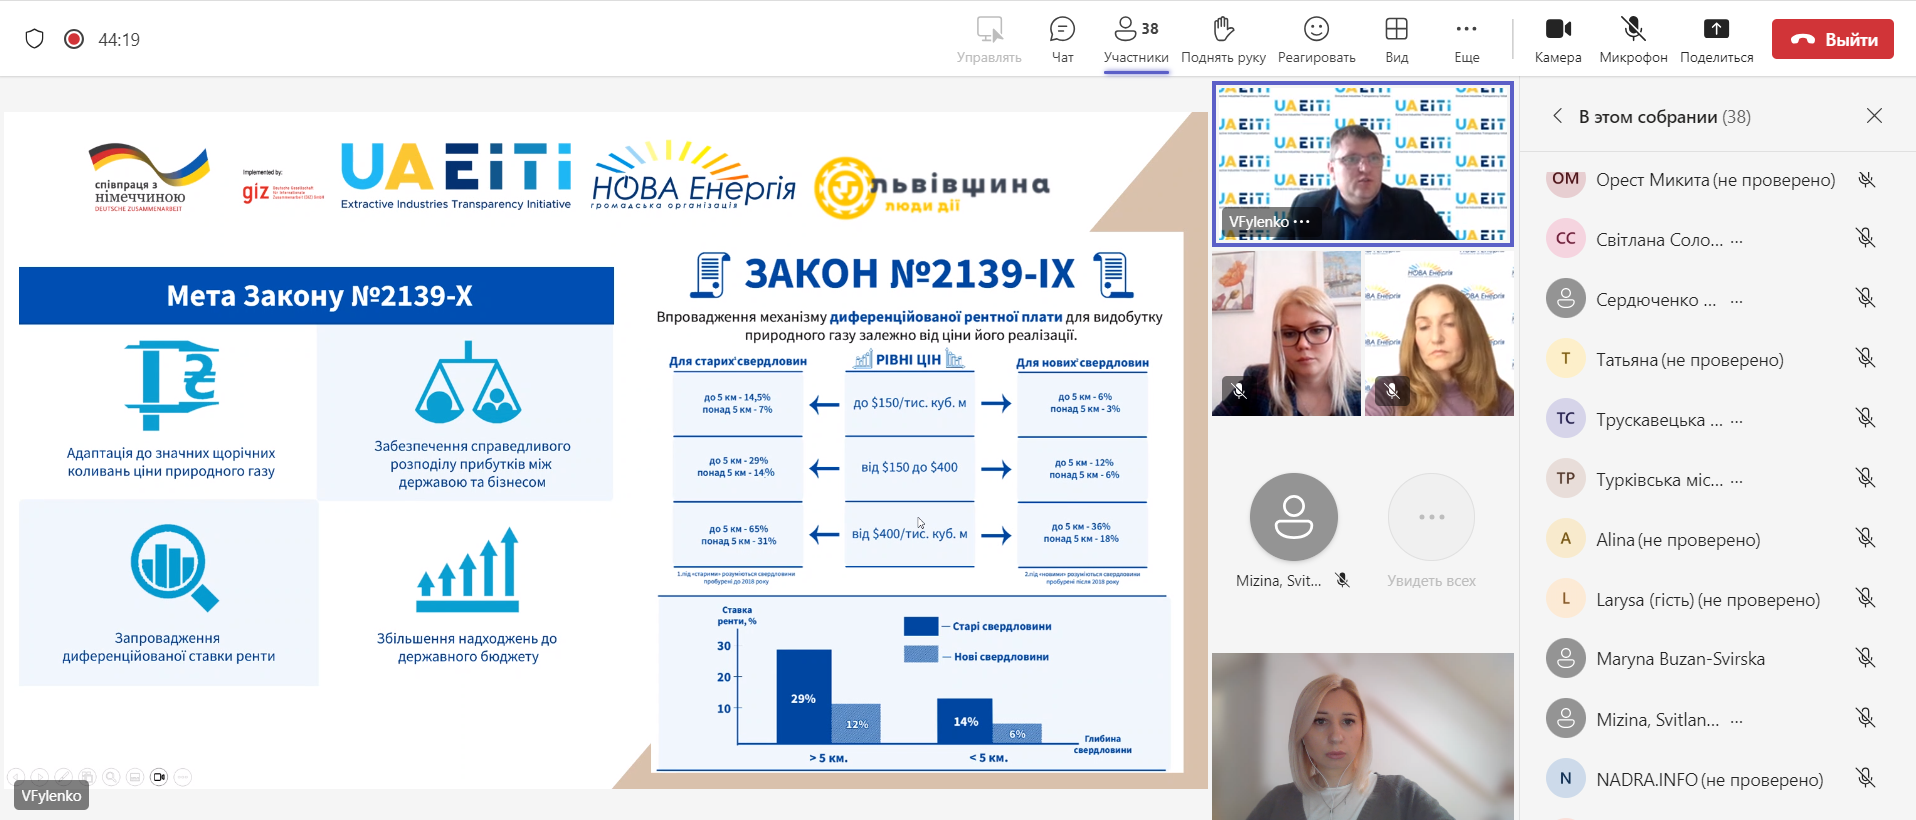
Task: Toggle the Камера (Camera) on
Action: (x=1557, y=39)
